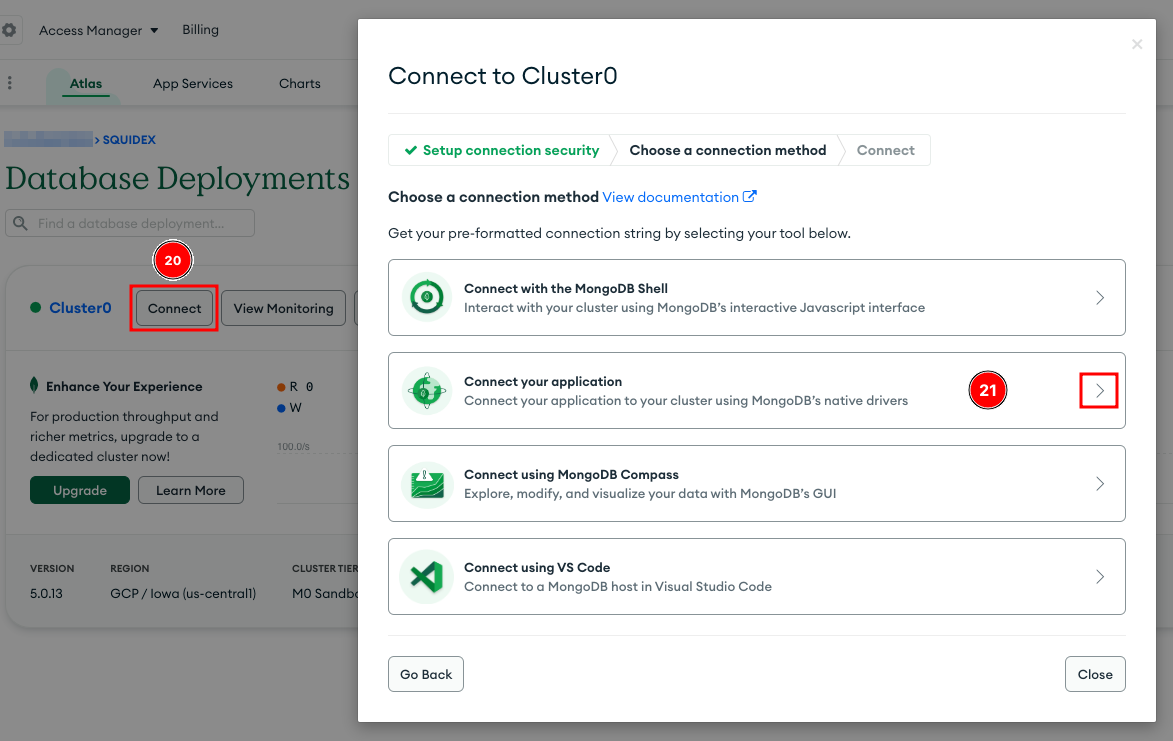This screenshot has width=1173, height=741.
Task: Choose Connect your application option
Action: [757, 390]
